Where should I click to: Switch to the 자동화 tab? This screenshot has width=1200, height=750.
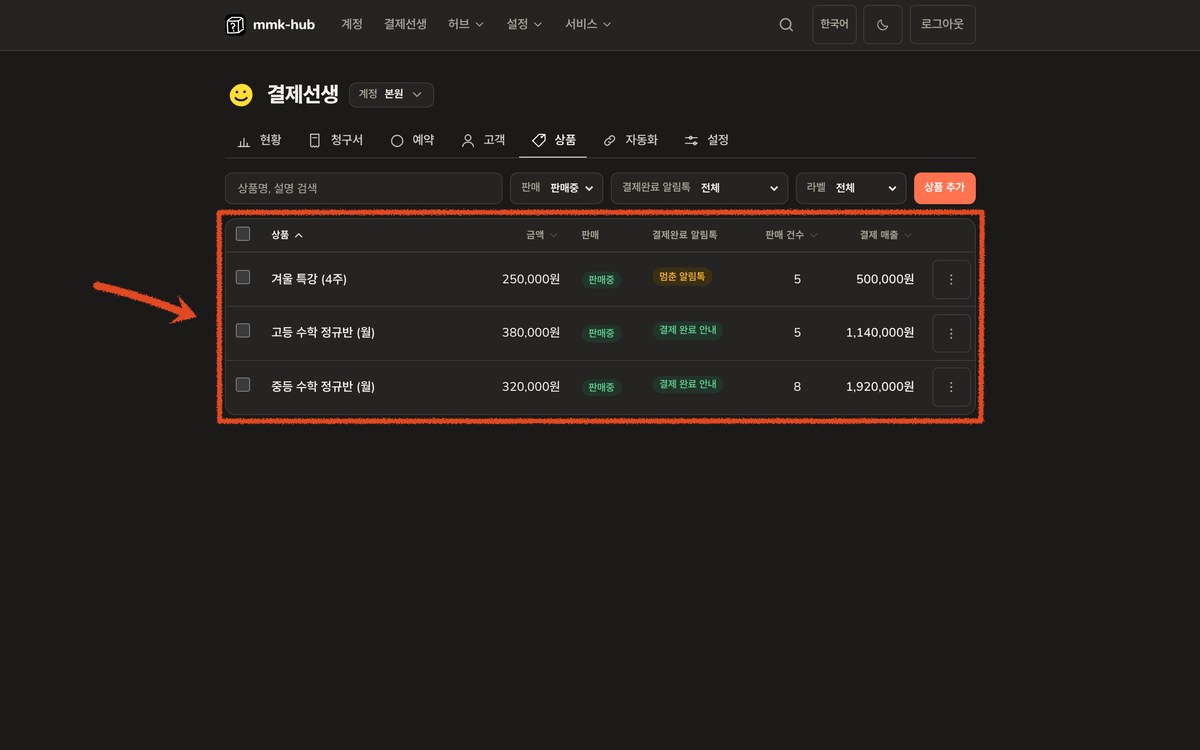point(631,140)
